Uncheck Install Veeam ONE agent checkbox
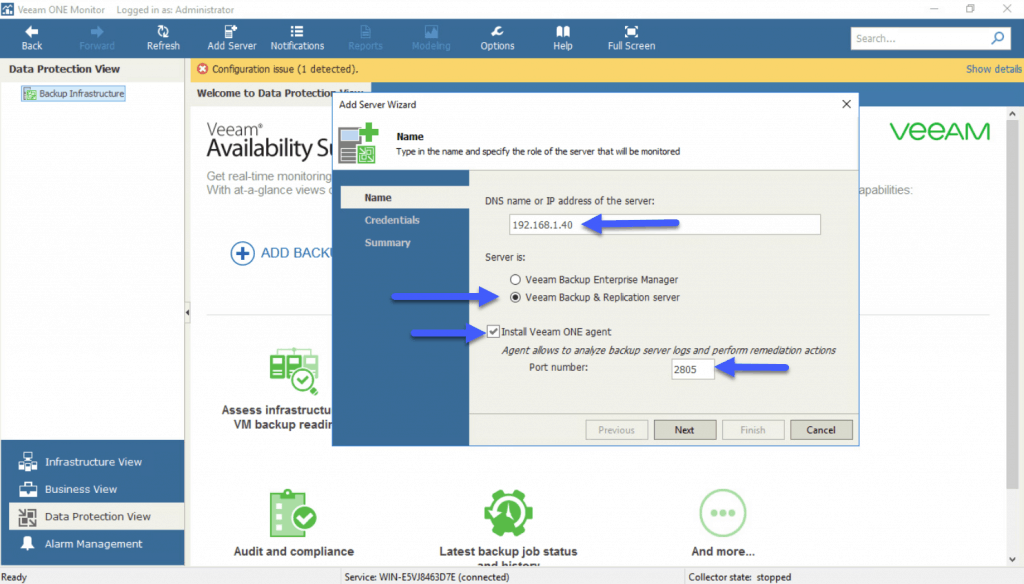Image resolution: width=1024 pixels, height=584 pixels. [494, 332]
